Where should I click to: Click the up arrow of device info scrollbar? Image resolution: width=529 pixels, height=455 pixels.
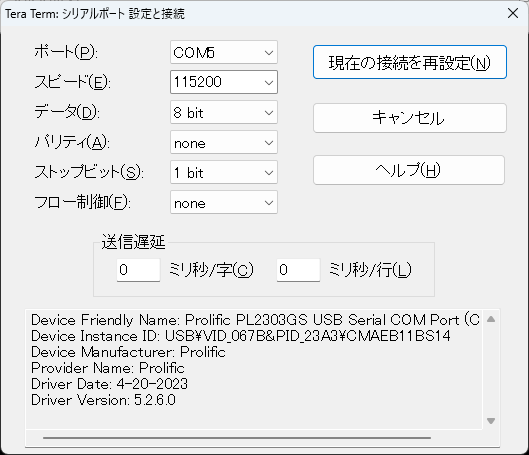pos(491,319)
